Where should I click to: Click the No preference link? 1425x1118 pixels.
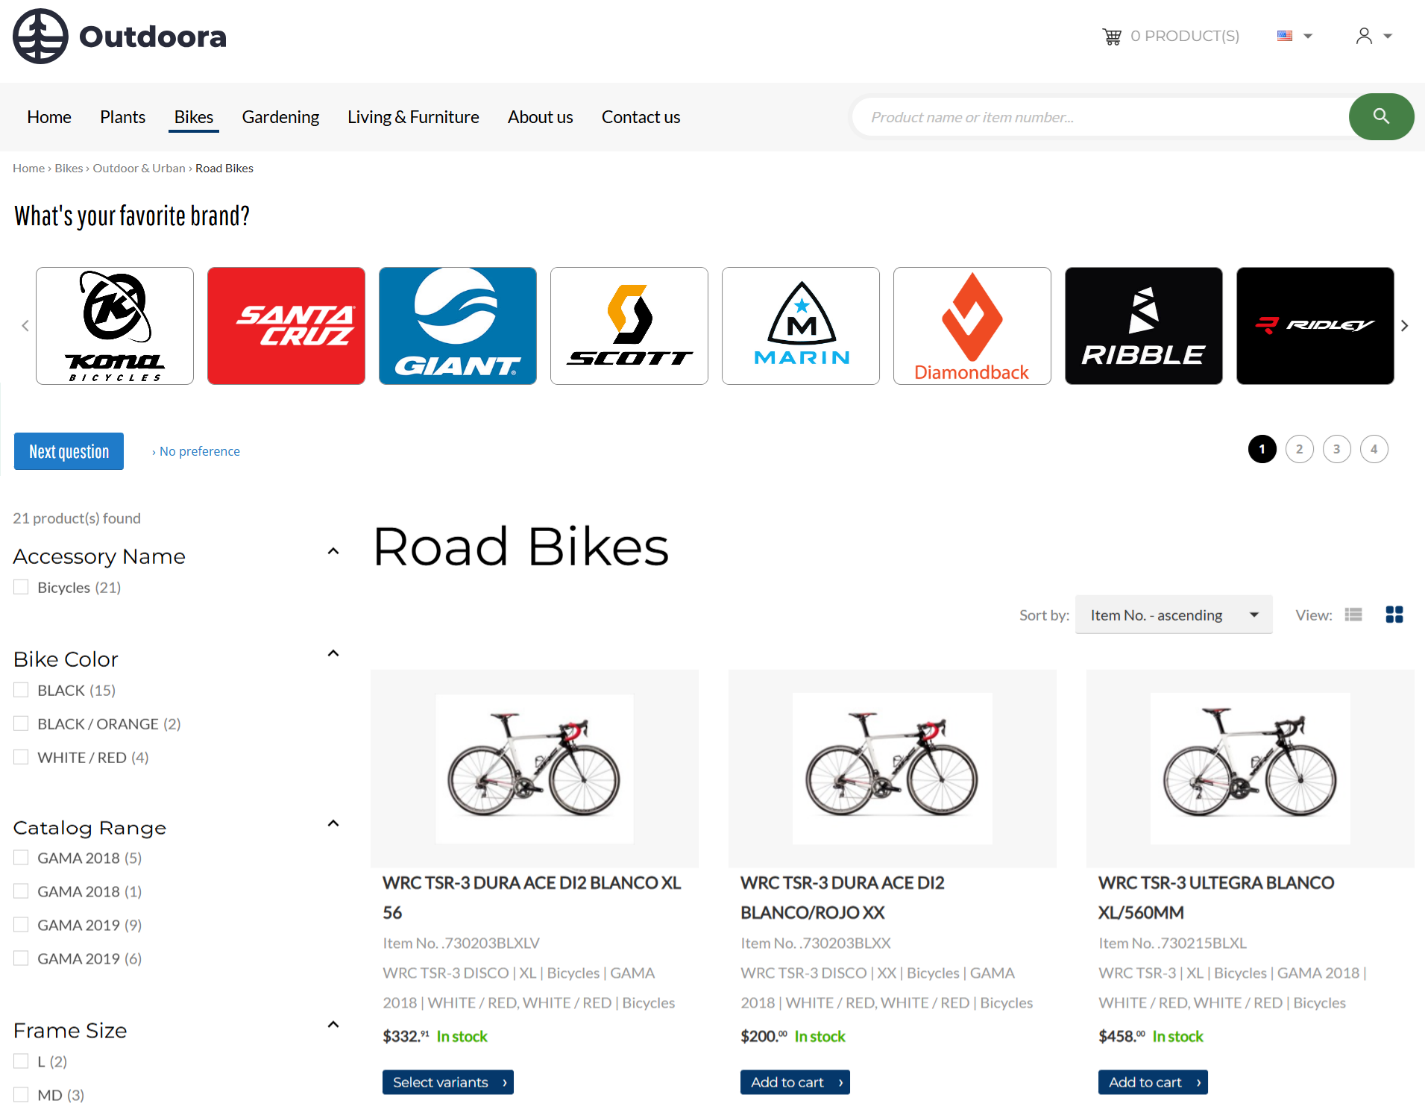[200, 452]
